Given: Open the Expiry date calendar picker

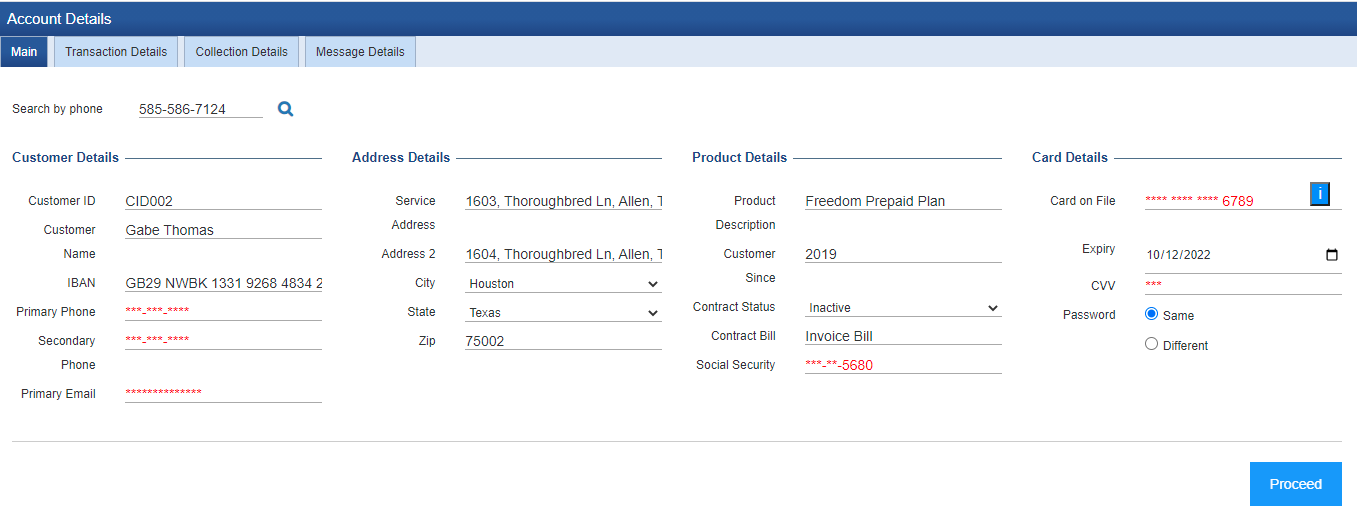Looking at the screenshot, I should click(1331, 255).
